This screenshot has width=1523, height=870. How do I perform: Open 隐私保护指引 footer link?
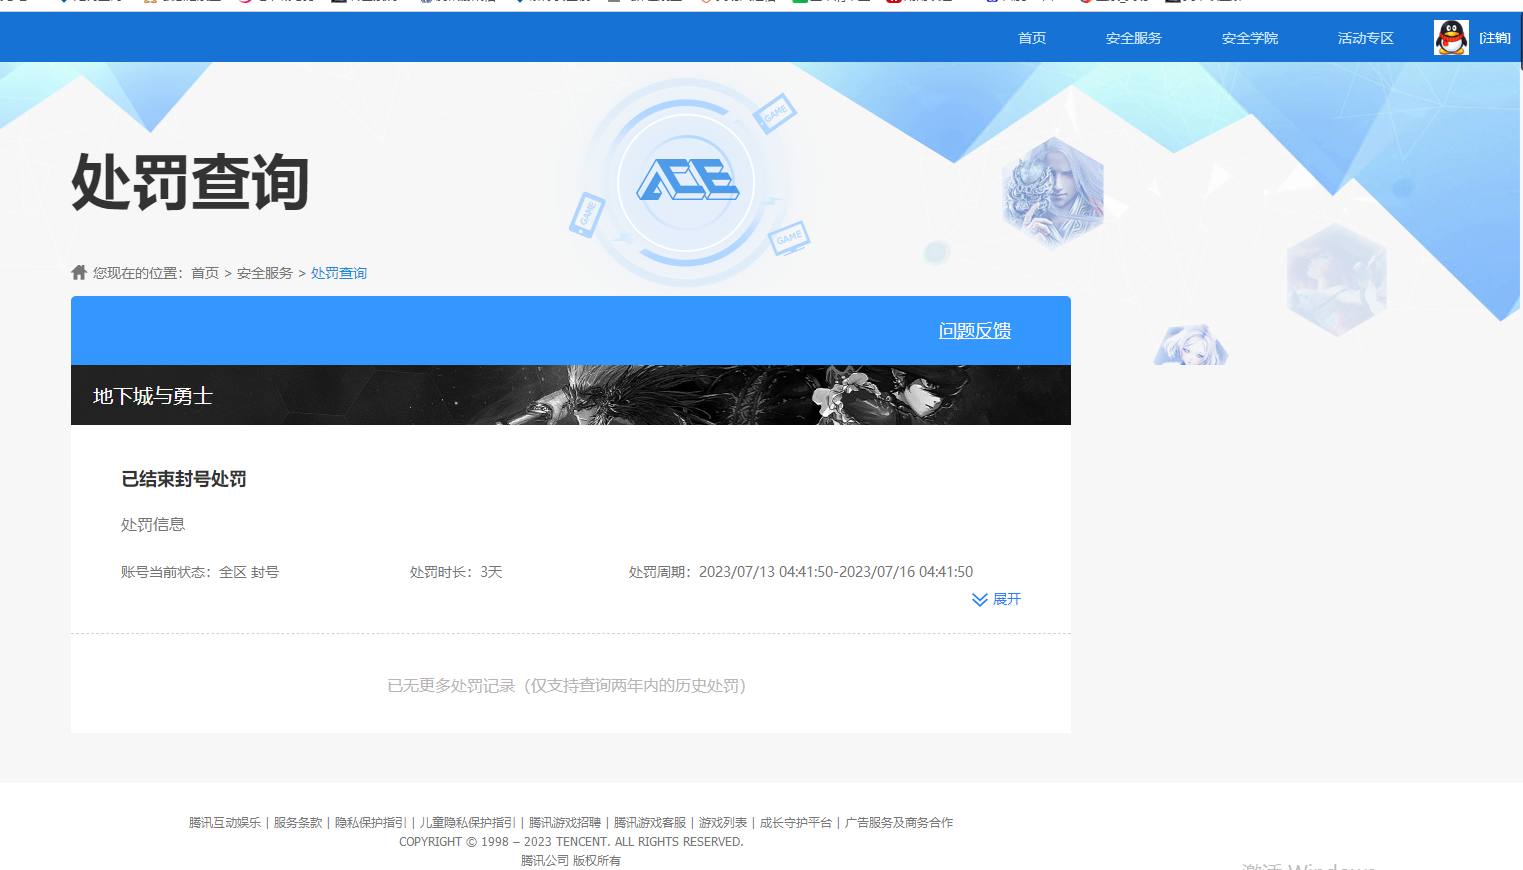click(371, 822)
